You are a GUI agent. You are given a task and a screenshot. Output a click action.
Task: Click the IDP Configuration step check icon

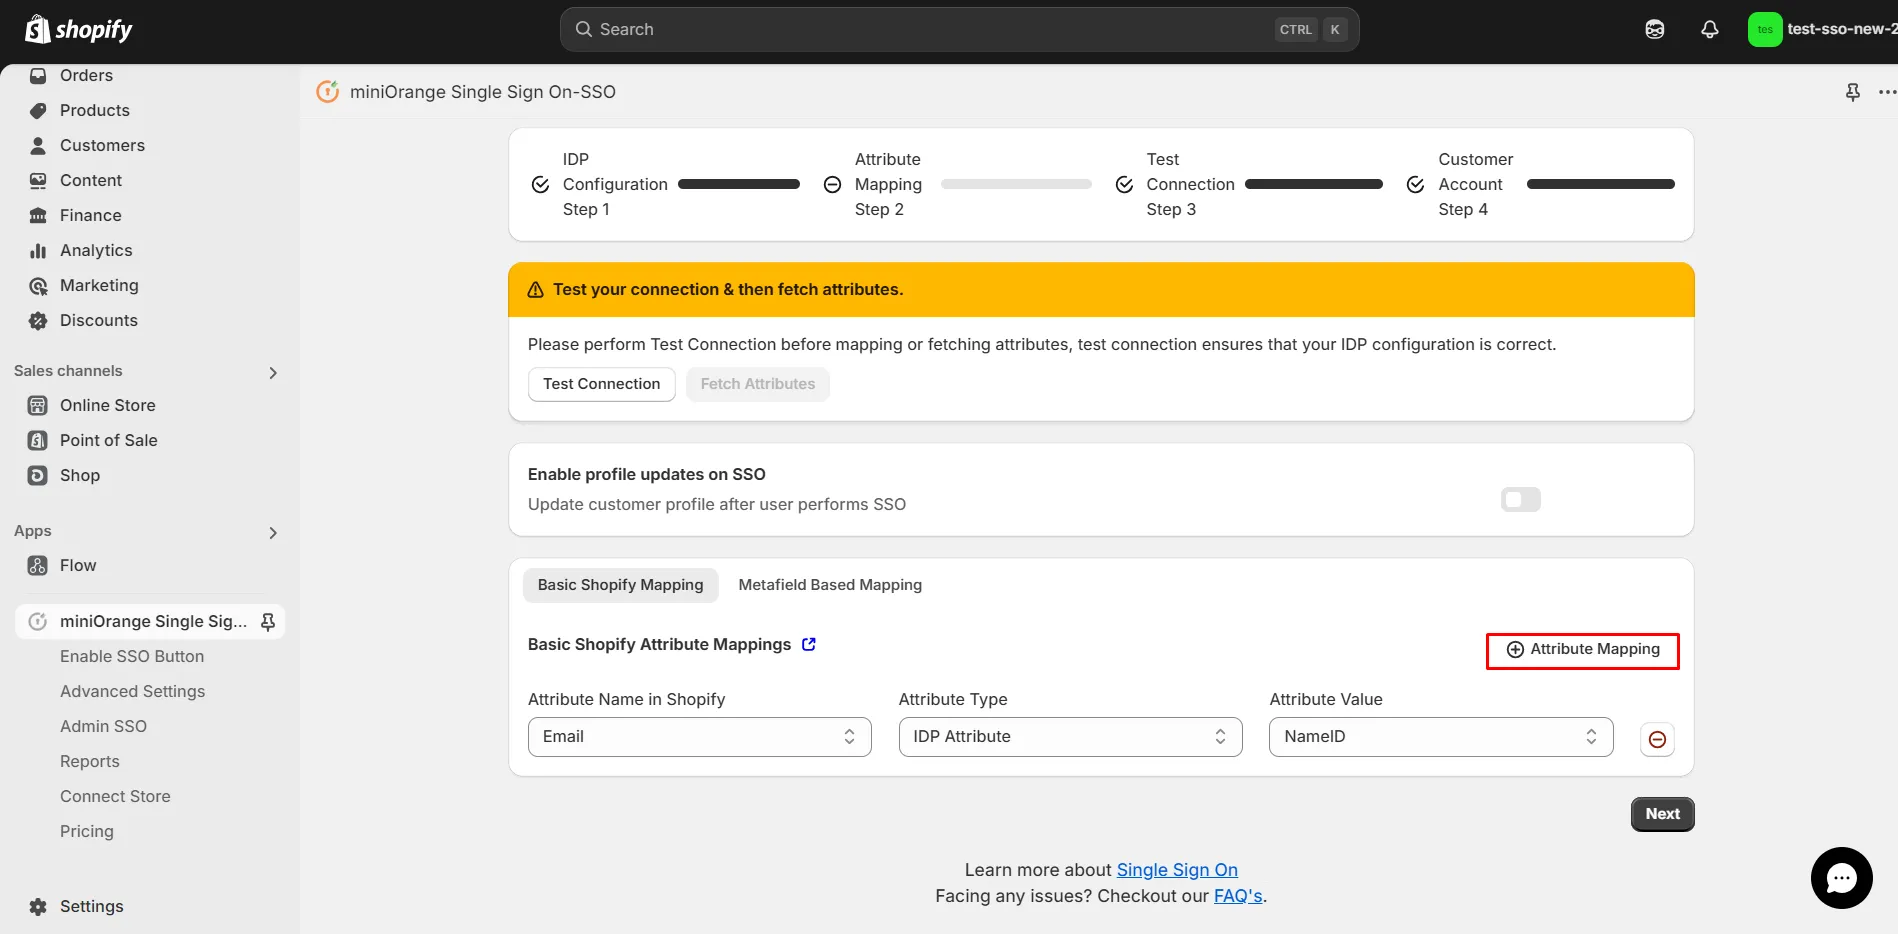(x=540, y=184)
